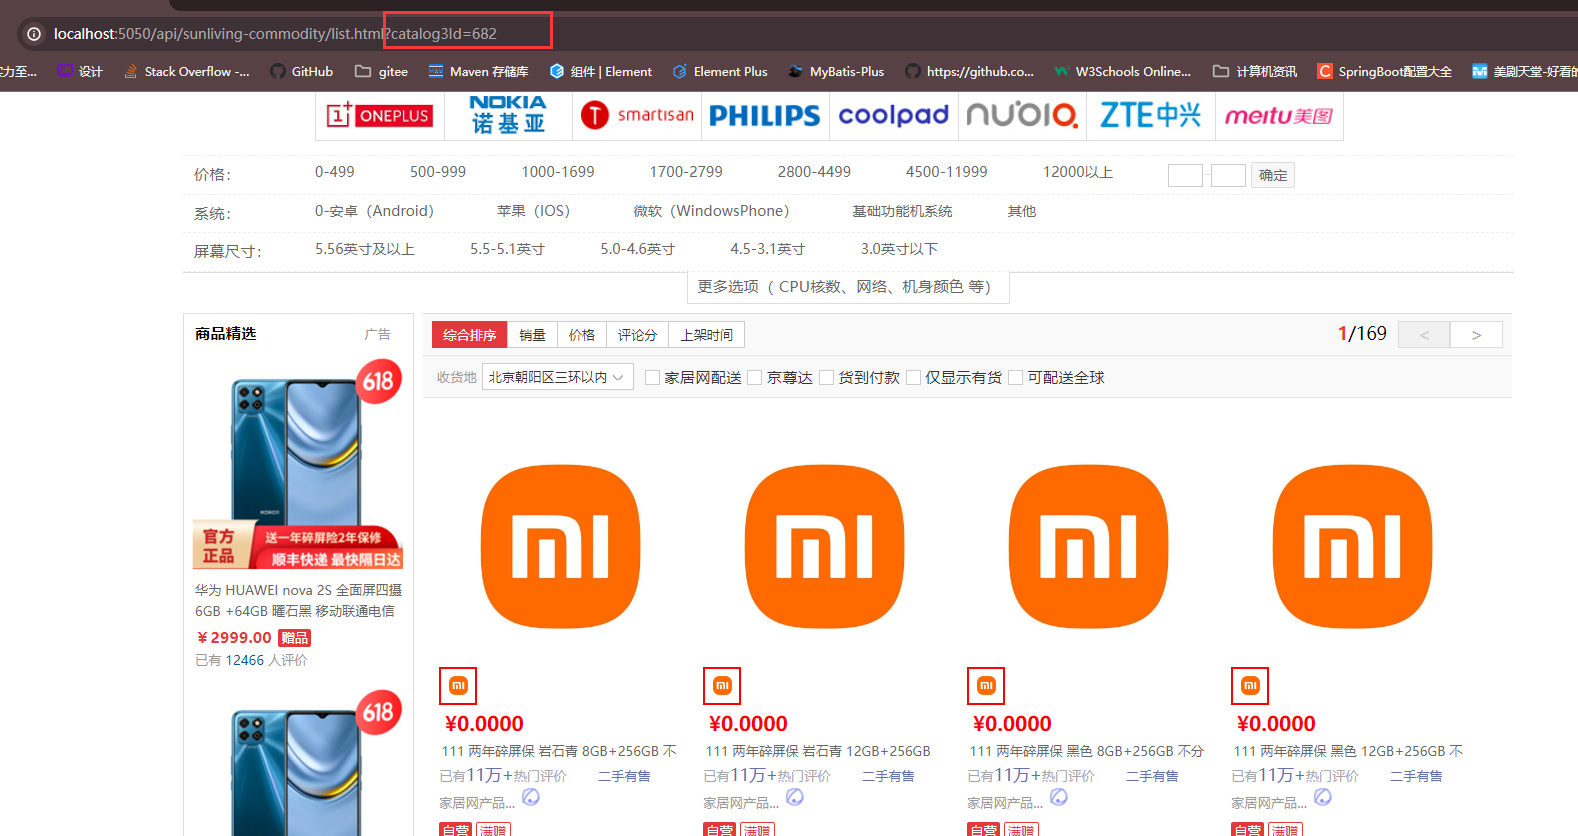Viewport: 1578px width, 836px height.
Task: Go to next page with > button
Action: [1477, 334]
